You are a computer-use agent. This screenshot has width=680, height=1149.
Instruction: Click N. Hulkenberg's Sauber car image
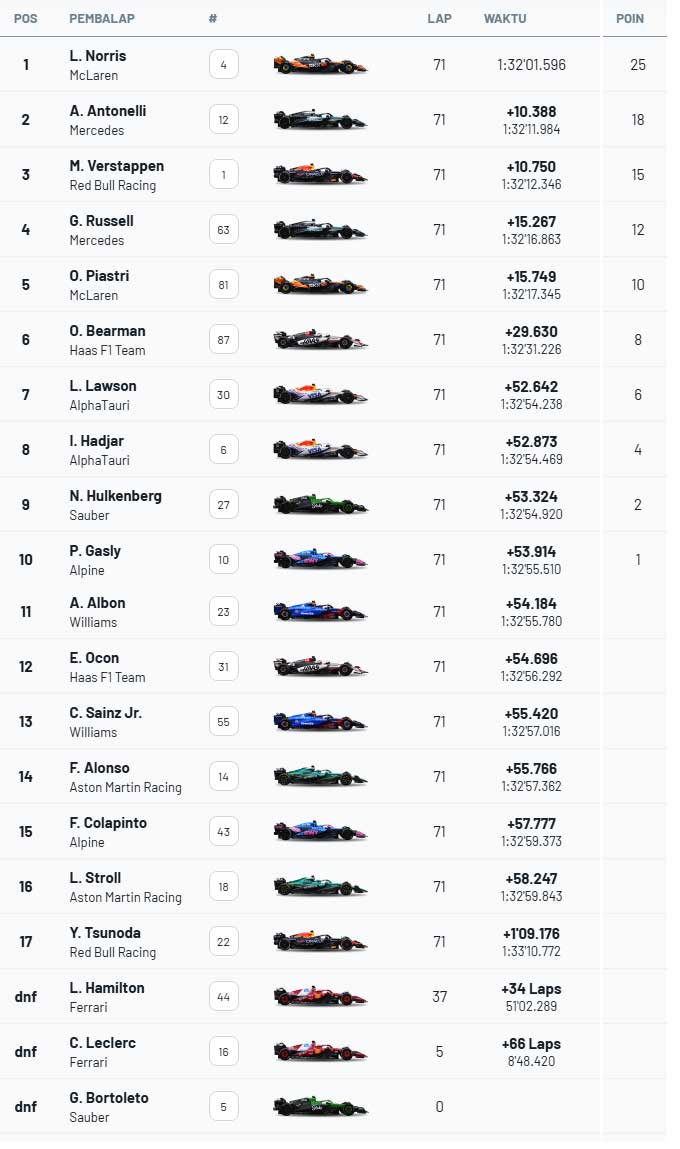click(x=320, y=505)
